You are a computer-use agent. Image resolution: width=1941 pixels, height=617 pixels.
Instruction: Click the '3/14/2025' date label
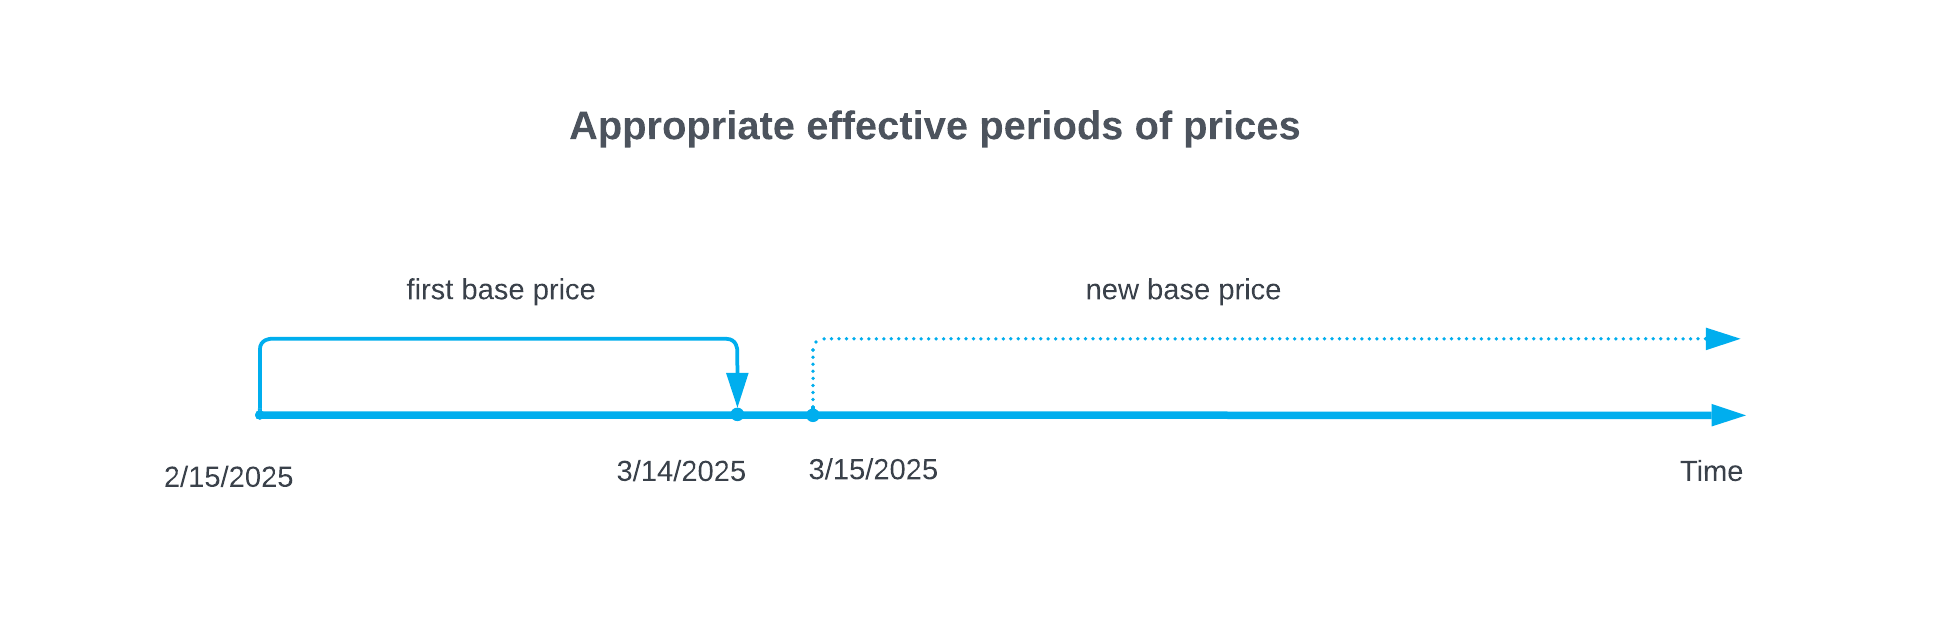[681, 471]
